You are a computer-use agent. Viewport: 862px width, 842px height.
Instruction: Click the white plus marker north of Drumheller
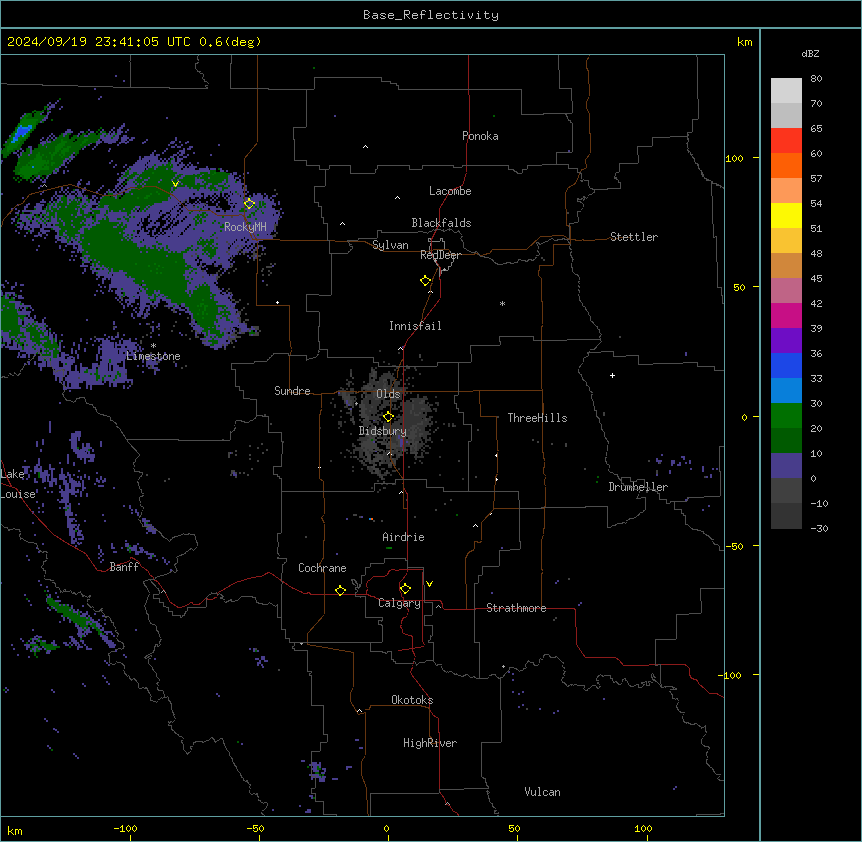pos(612,375)
